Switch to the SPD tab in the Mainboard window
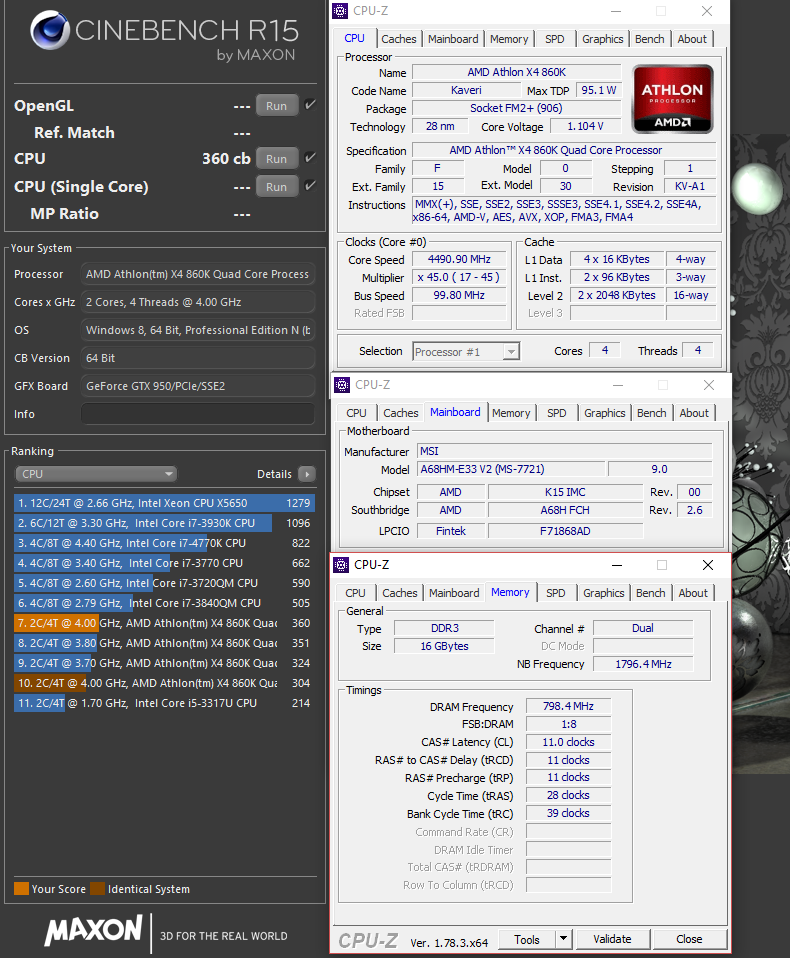The image size is (790, 958). tap(557, 413)
